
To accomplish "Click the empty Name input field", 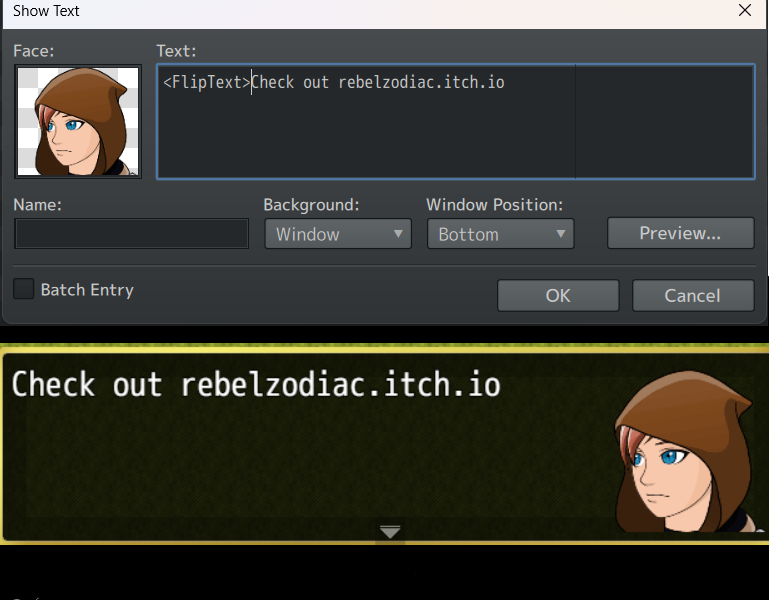I will click(x=131, y=234).
